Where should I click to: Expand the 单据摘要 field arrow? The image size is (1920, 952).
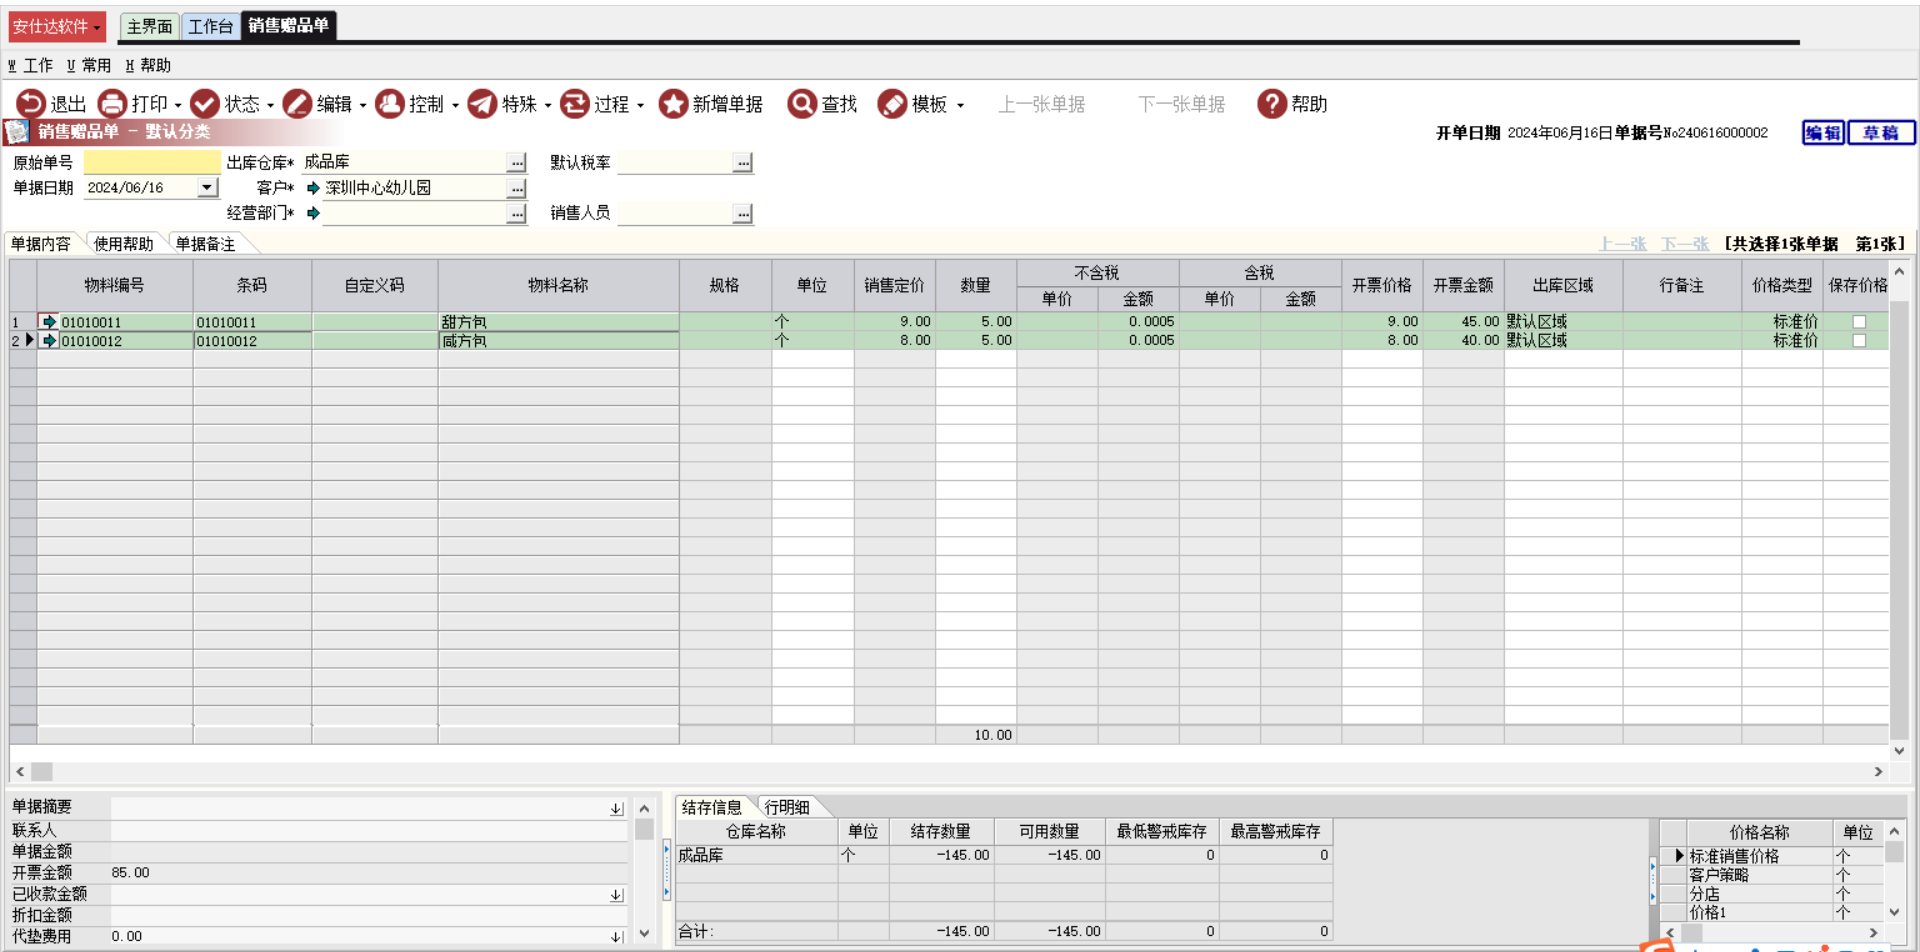(x=617, y=808)
